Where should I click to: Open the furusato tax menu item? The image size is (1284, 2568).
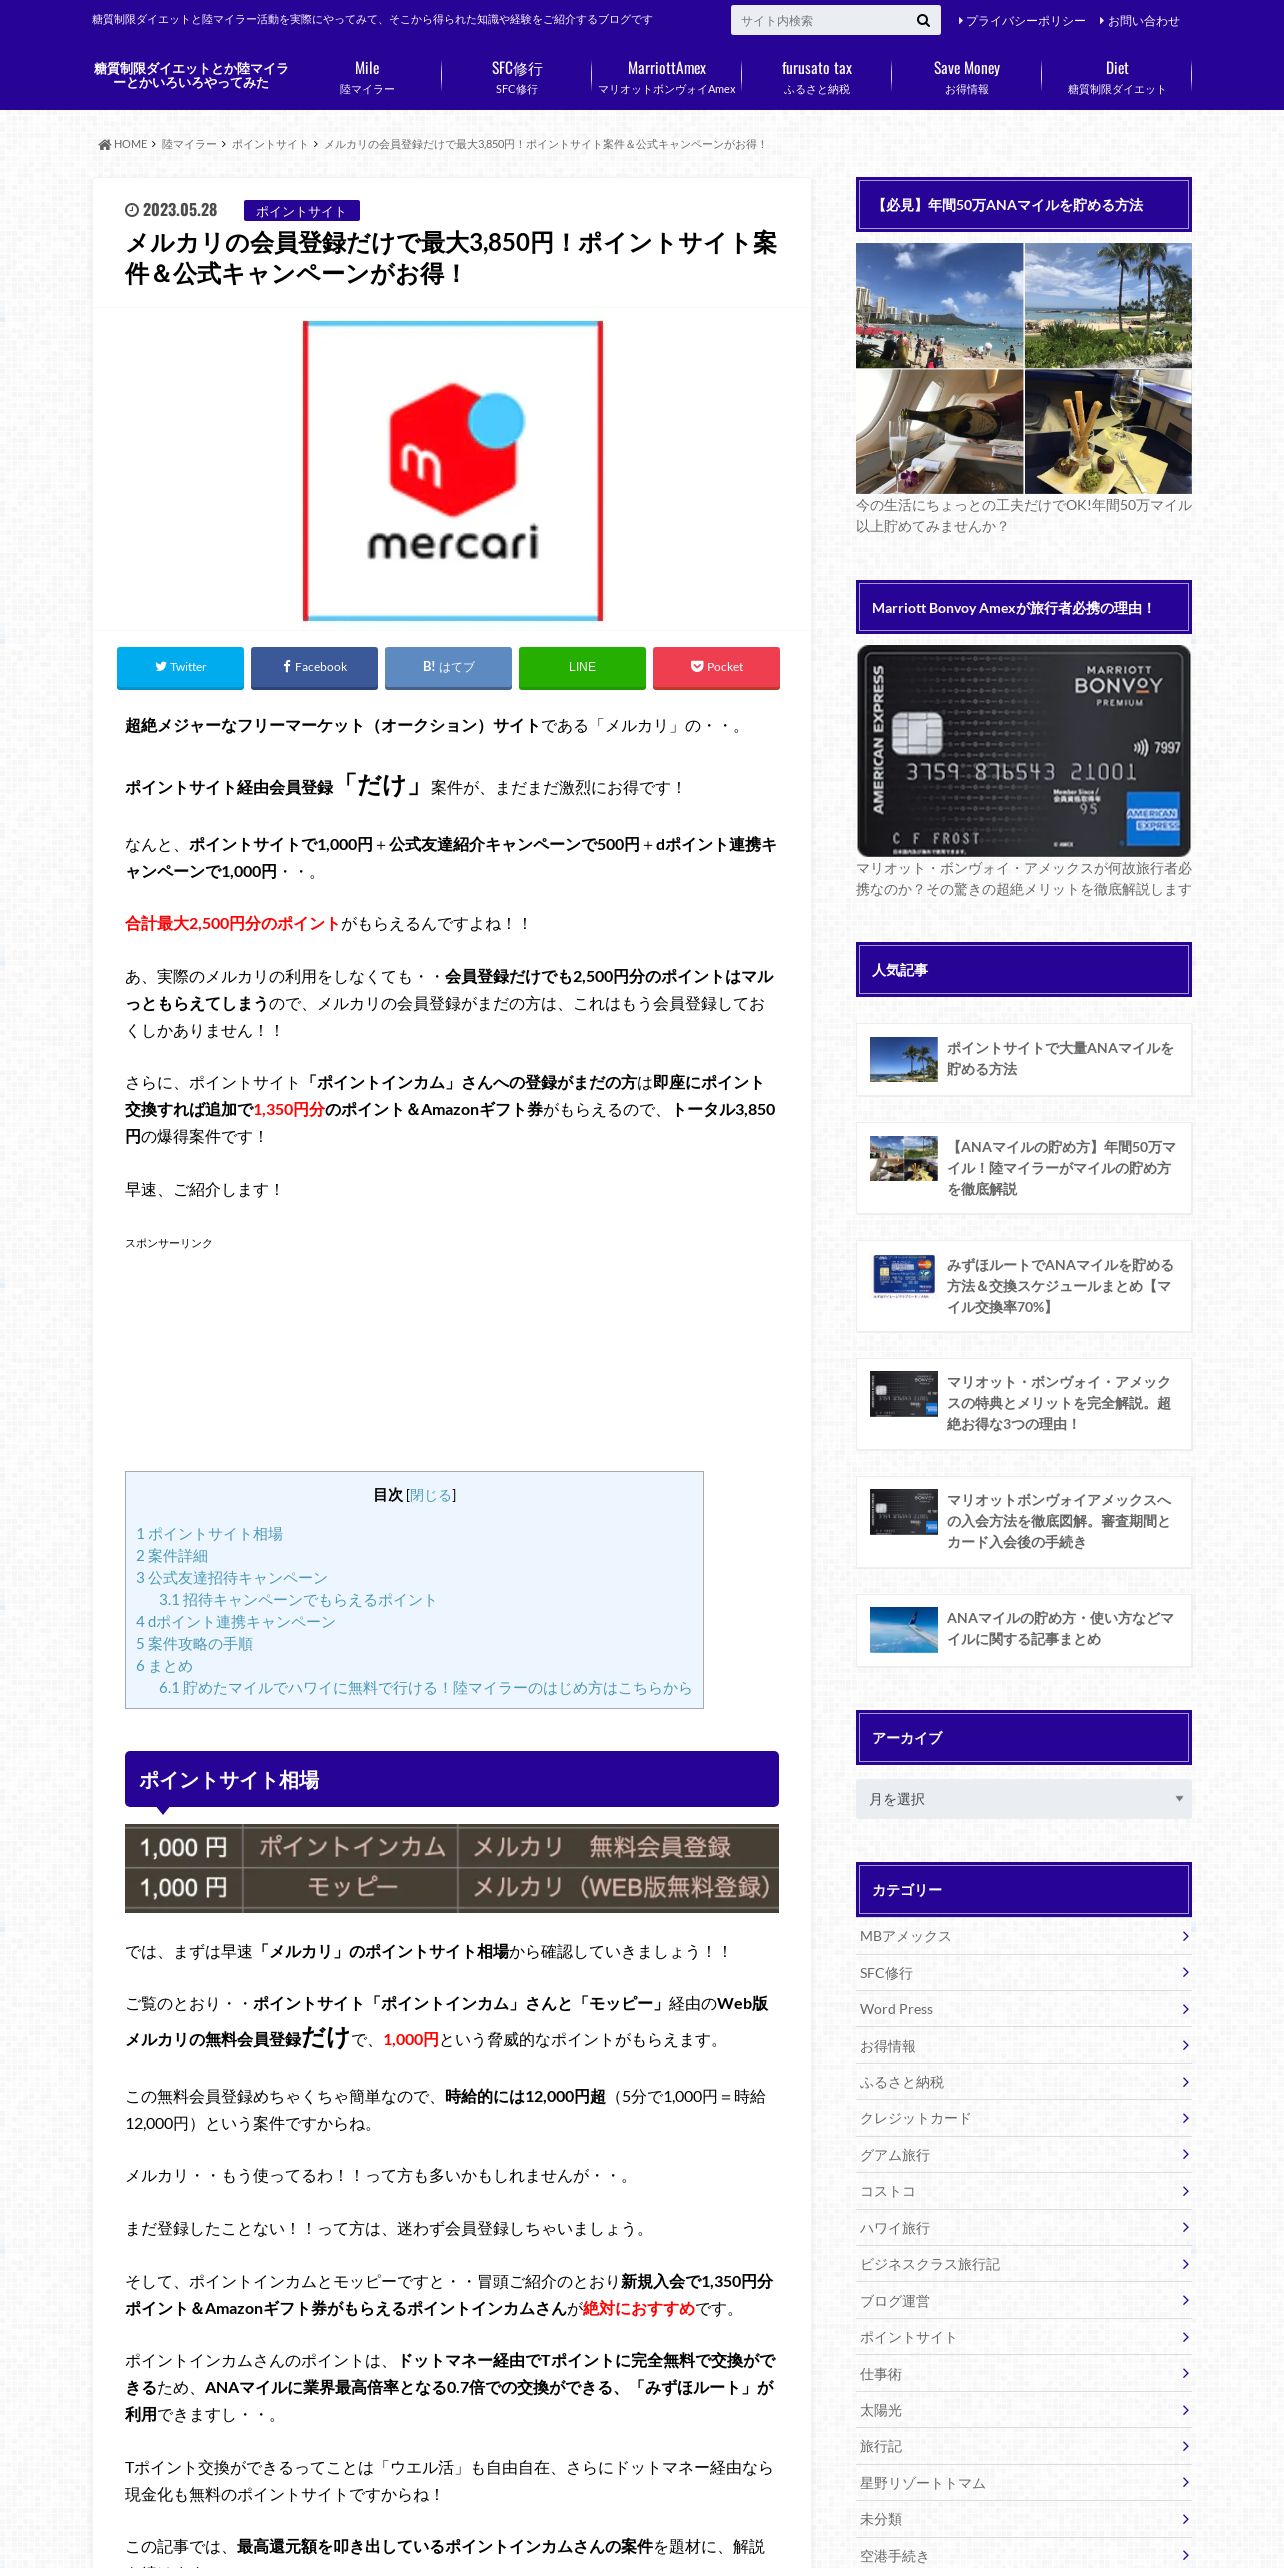coord(817,77)
